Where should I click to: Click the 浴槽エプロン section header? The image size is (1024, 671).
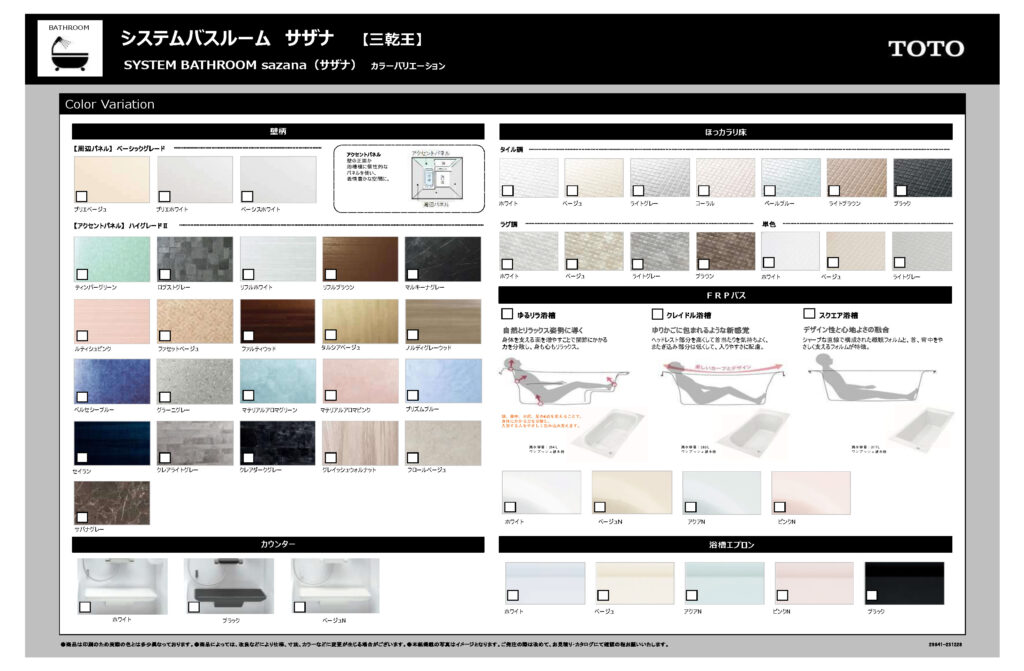pyautogui.click(x=726, y=544)
